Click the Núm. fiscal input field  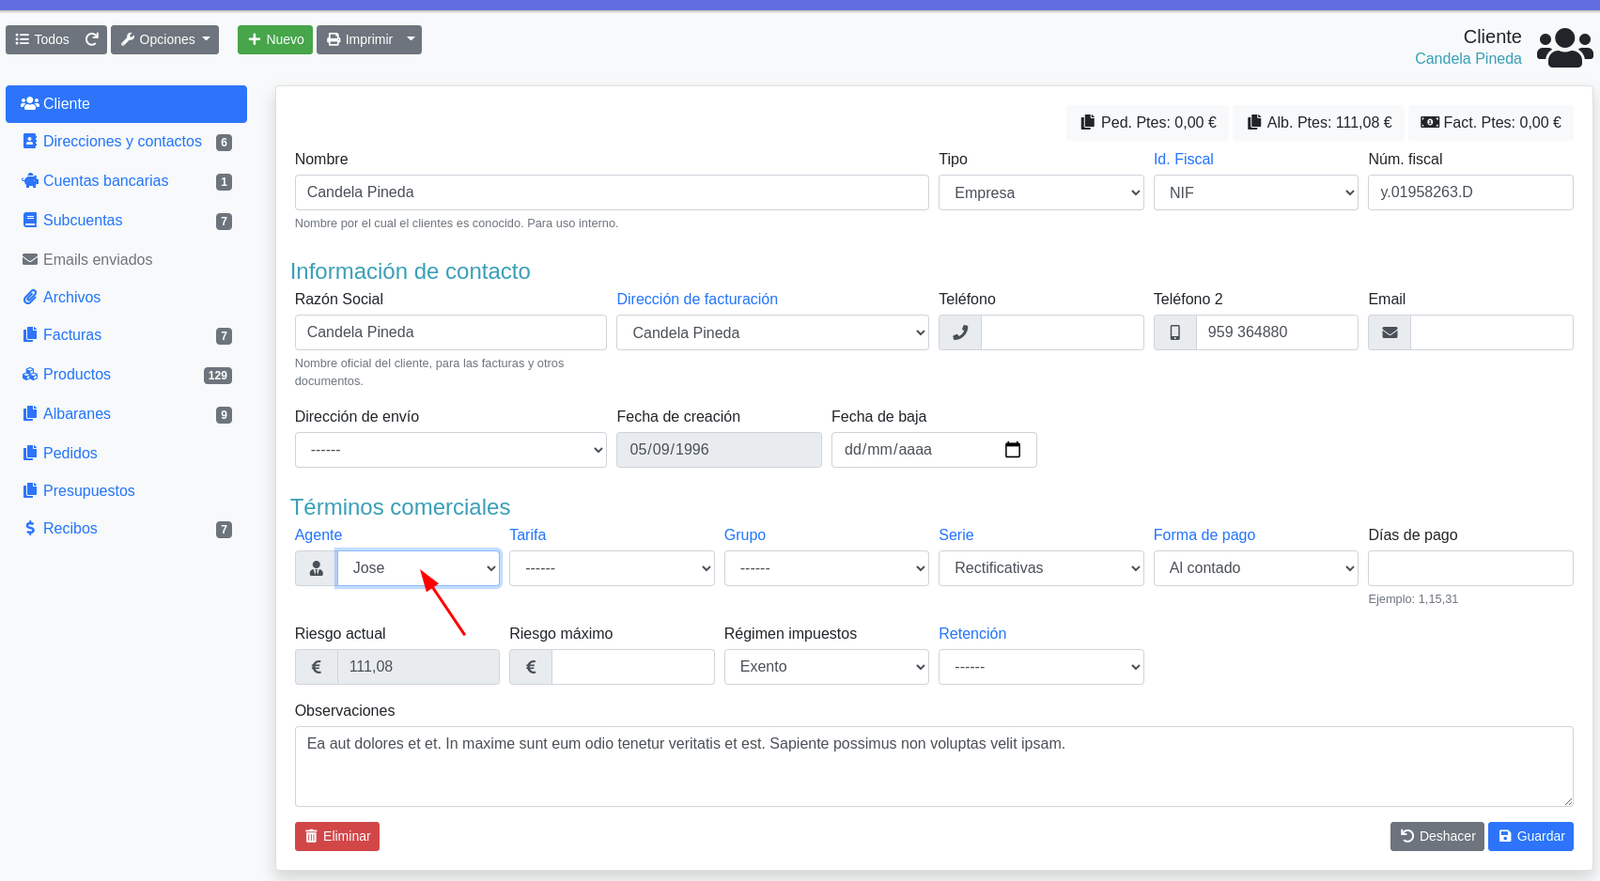(x=1470, y=192)
